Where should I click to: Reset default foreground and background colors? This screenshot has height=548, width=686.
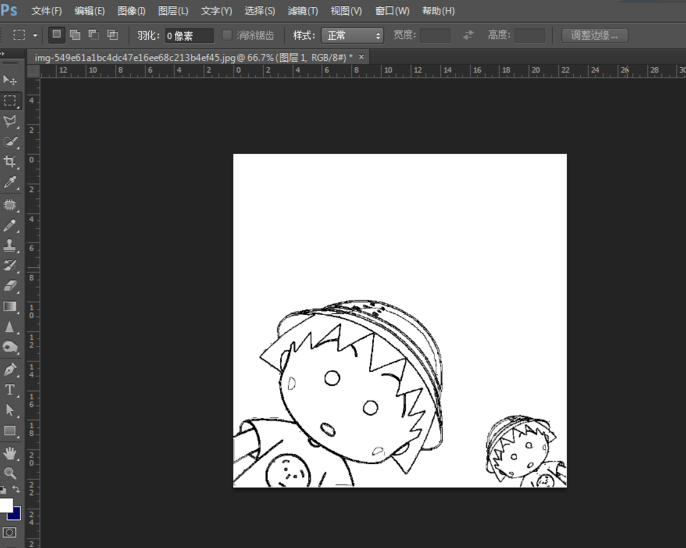[x=3, y=489]
